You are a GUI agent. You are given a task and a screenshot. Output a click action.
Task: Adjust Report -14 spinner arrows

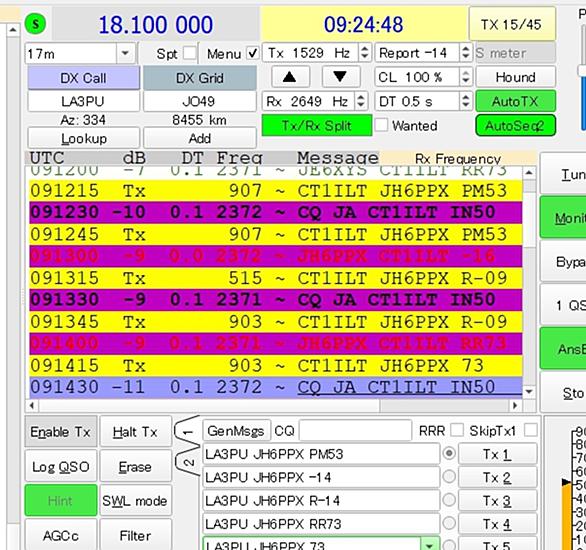(x=465, y=53)
